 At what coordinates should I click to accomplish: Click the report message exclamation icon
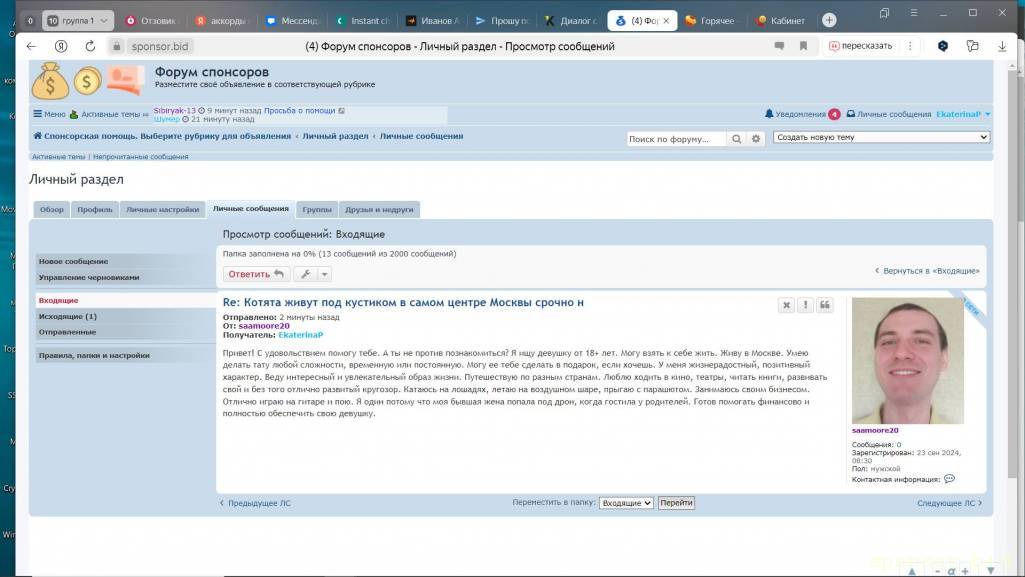coord(806,306)
